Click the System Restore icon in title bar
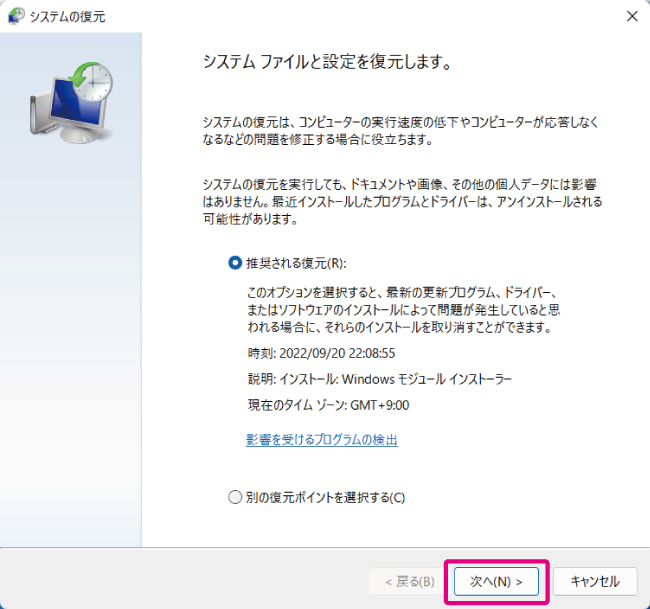This screenshot has height=609, width=650. coord(16,16)
